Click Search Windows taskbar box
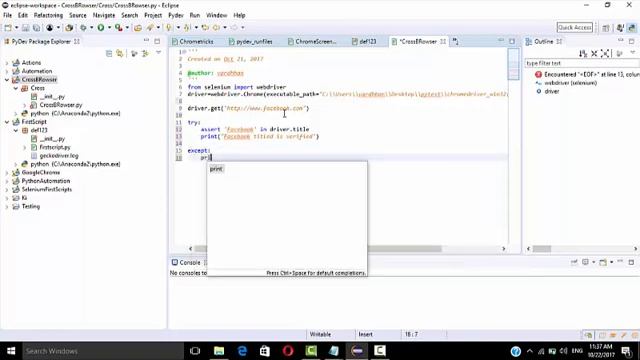The image size is (640, 360). click(103, 351)
